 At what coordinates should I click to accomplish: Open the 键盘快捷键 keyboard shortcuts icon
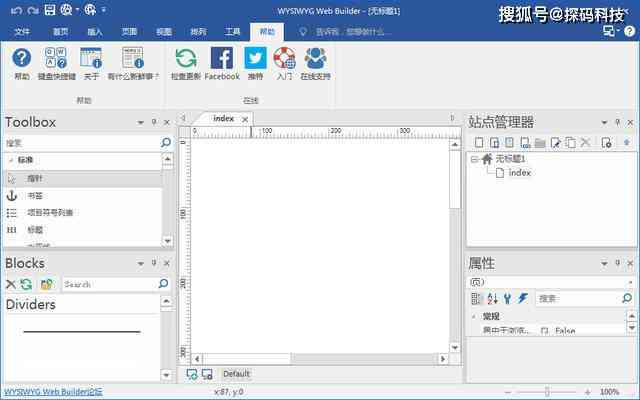[56, 58]
